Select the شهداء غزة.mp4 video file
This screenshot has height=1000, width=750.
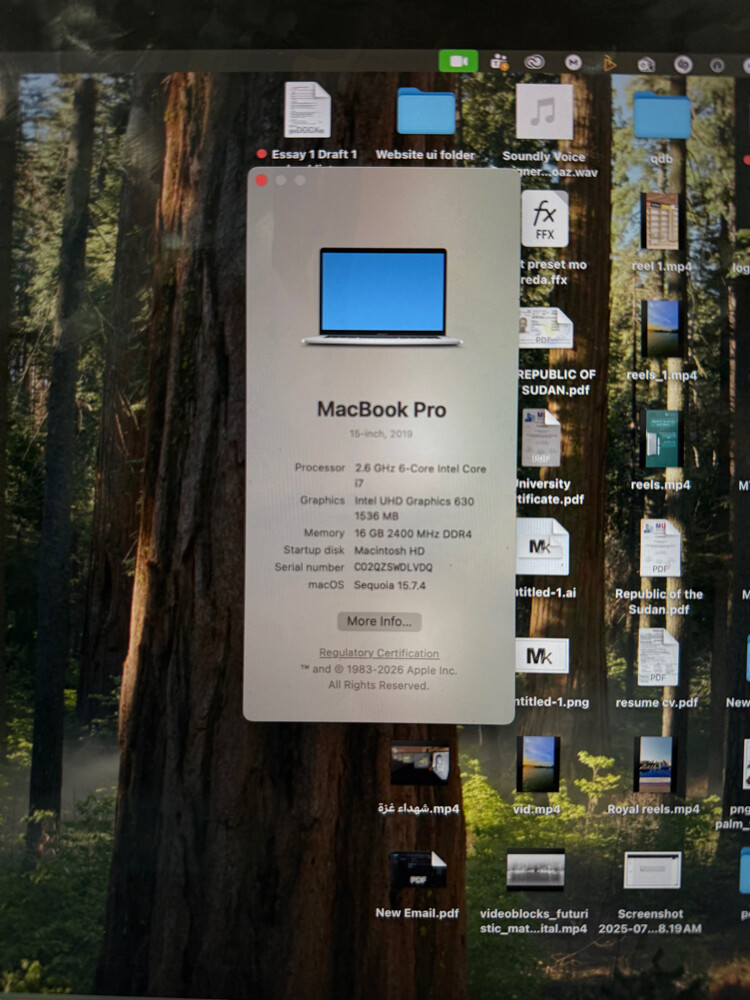(420, 763)
